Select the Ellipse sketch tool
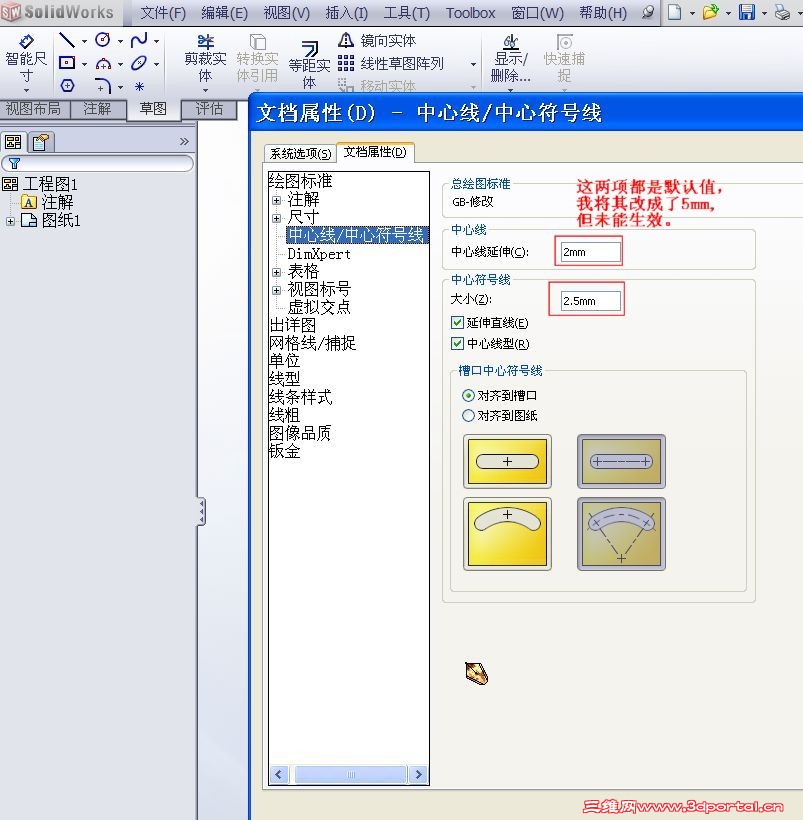This screenshot has width=803, height=820. [139, 63]
